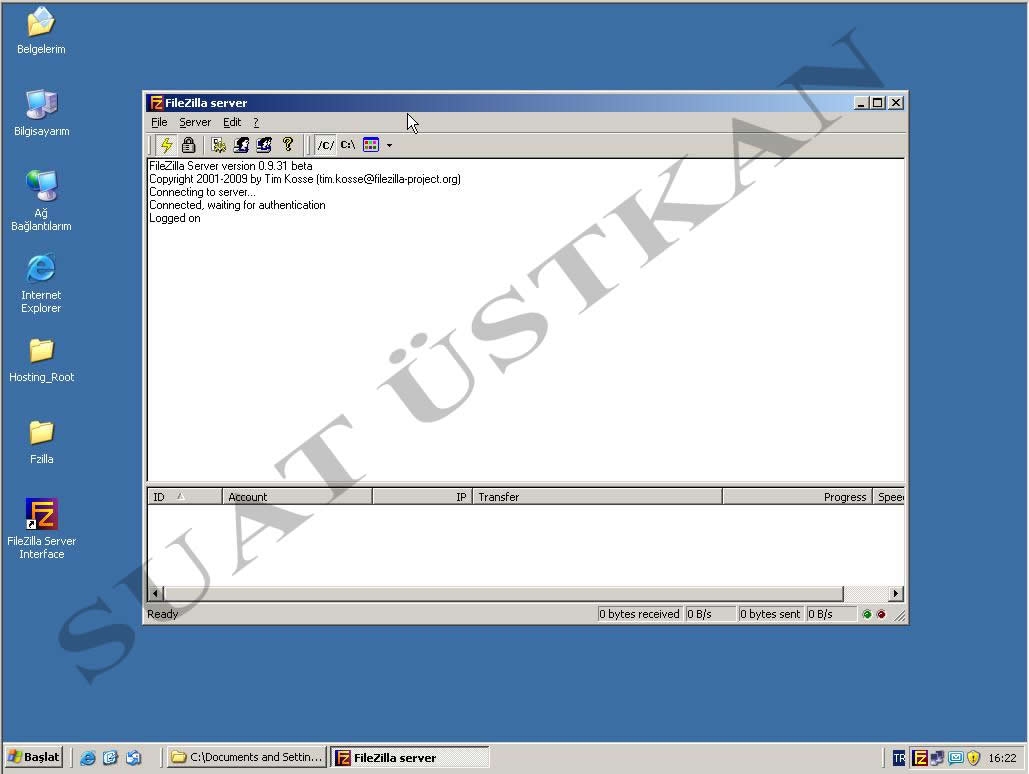This screenshot has height=774, width=1029.
Task: Switch path display to C:\ format
Action: pos(348,144)
